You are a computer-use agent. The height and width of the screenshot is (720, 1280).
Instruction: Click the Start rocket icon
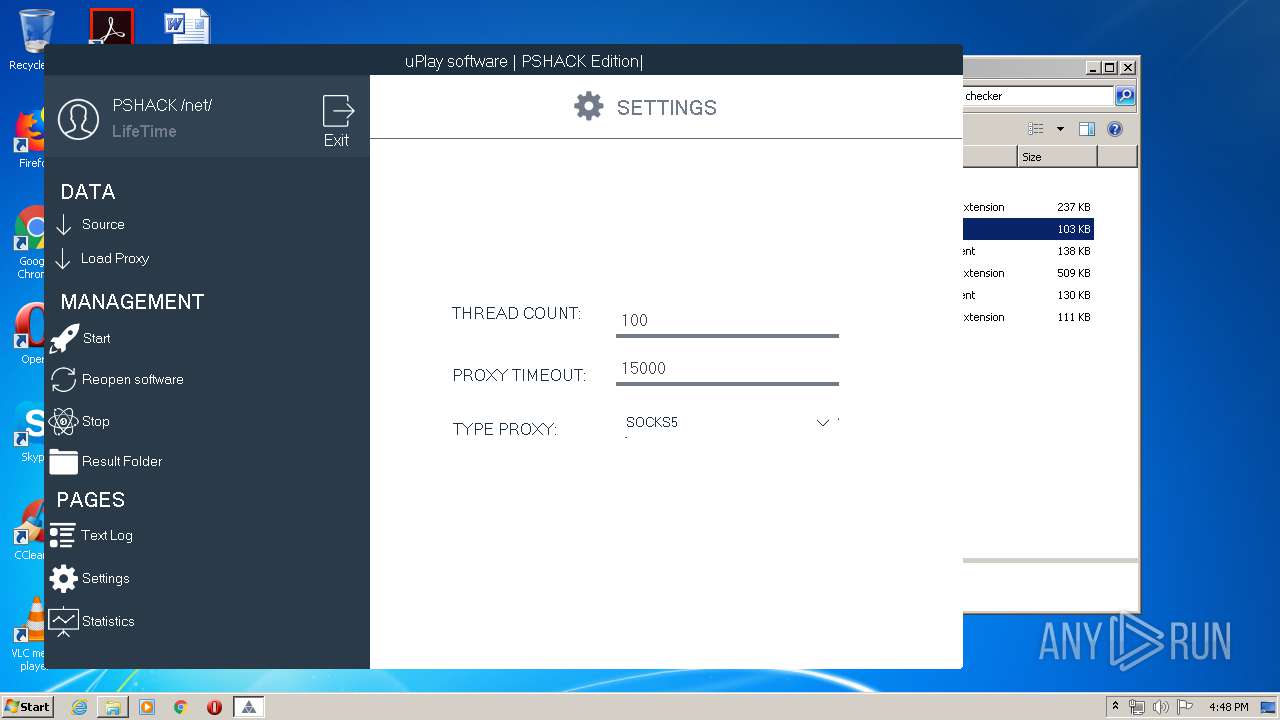click(x=64, y=338)
